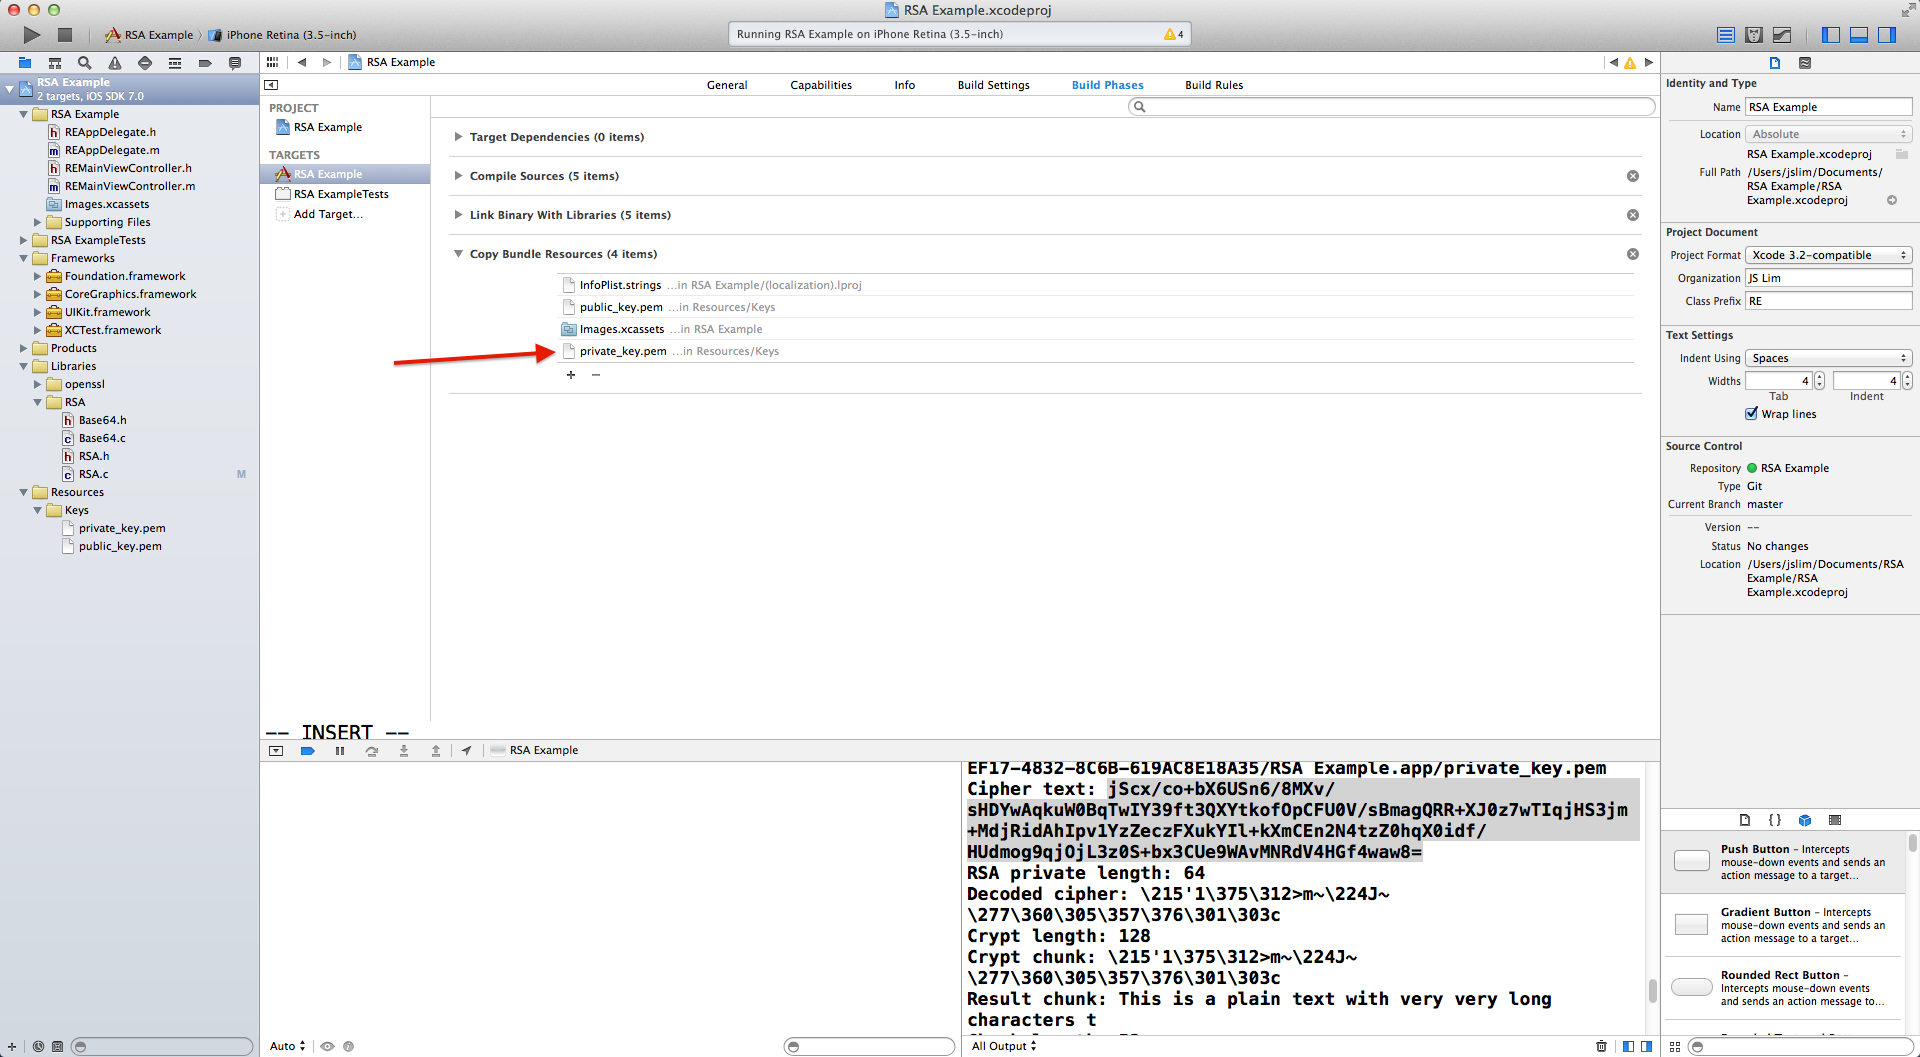Switch to the General tab
The width and height of the screenshot is (1920, 1057).
coord(727,85)
